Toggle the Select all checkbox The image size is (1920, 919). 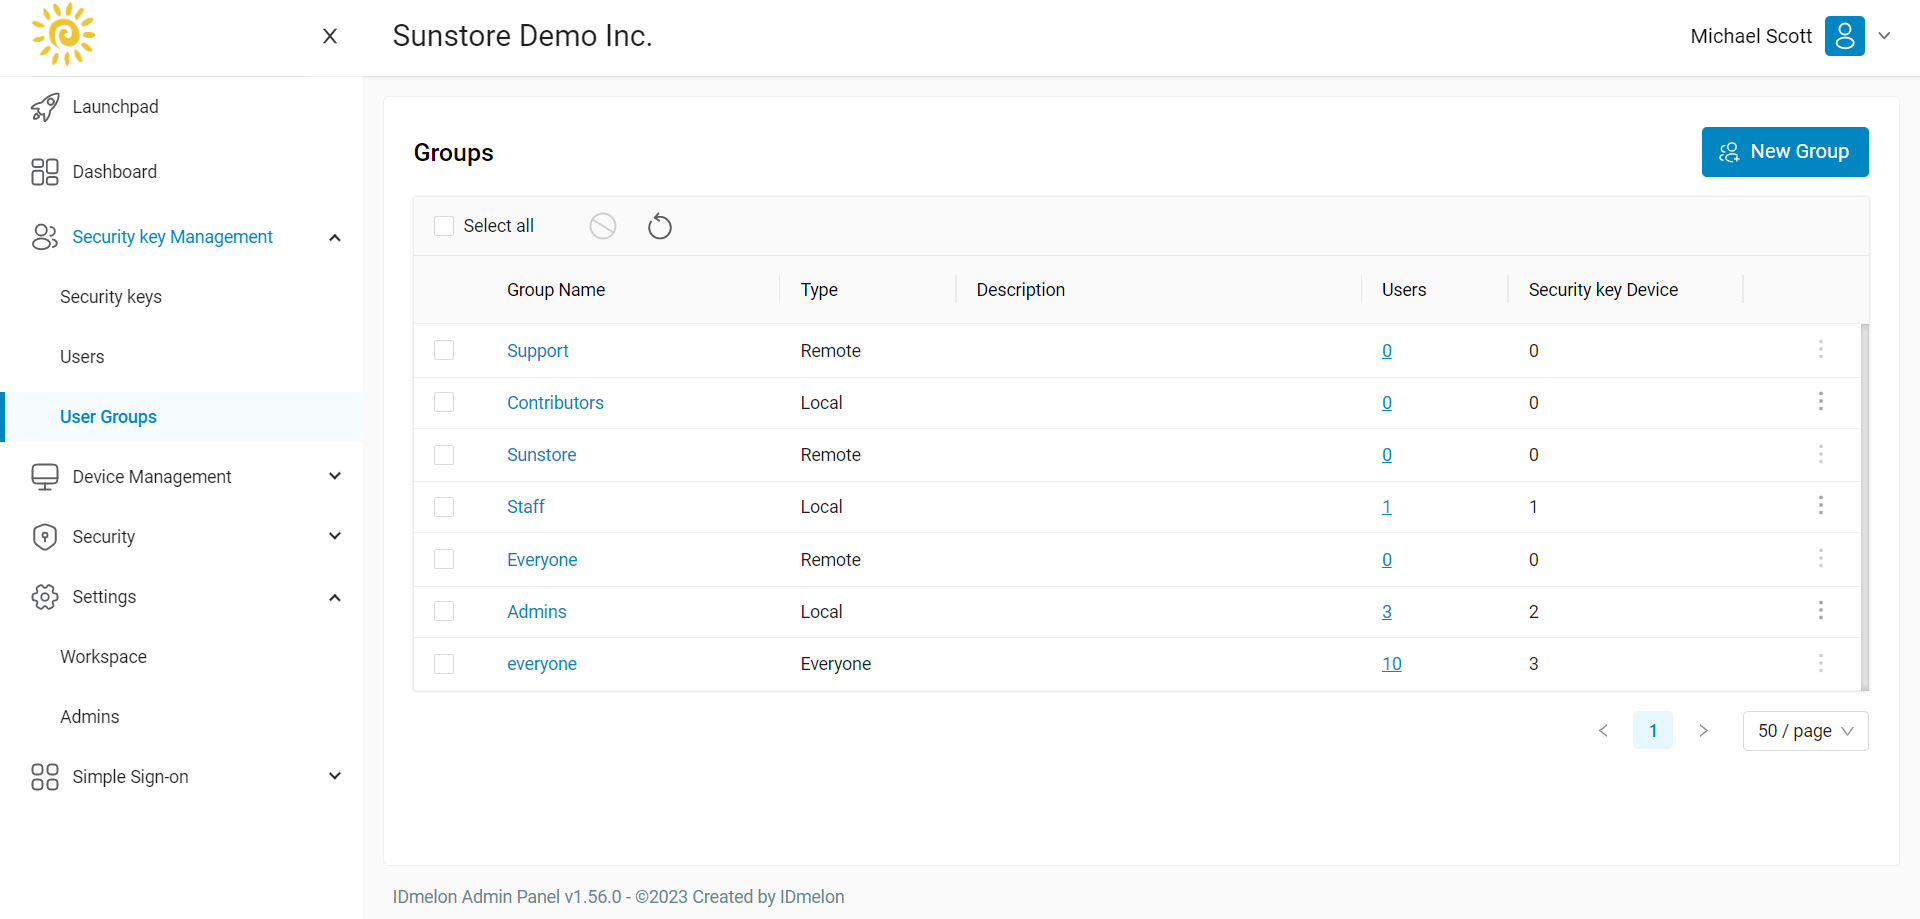(x=444, y=226)
